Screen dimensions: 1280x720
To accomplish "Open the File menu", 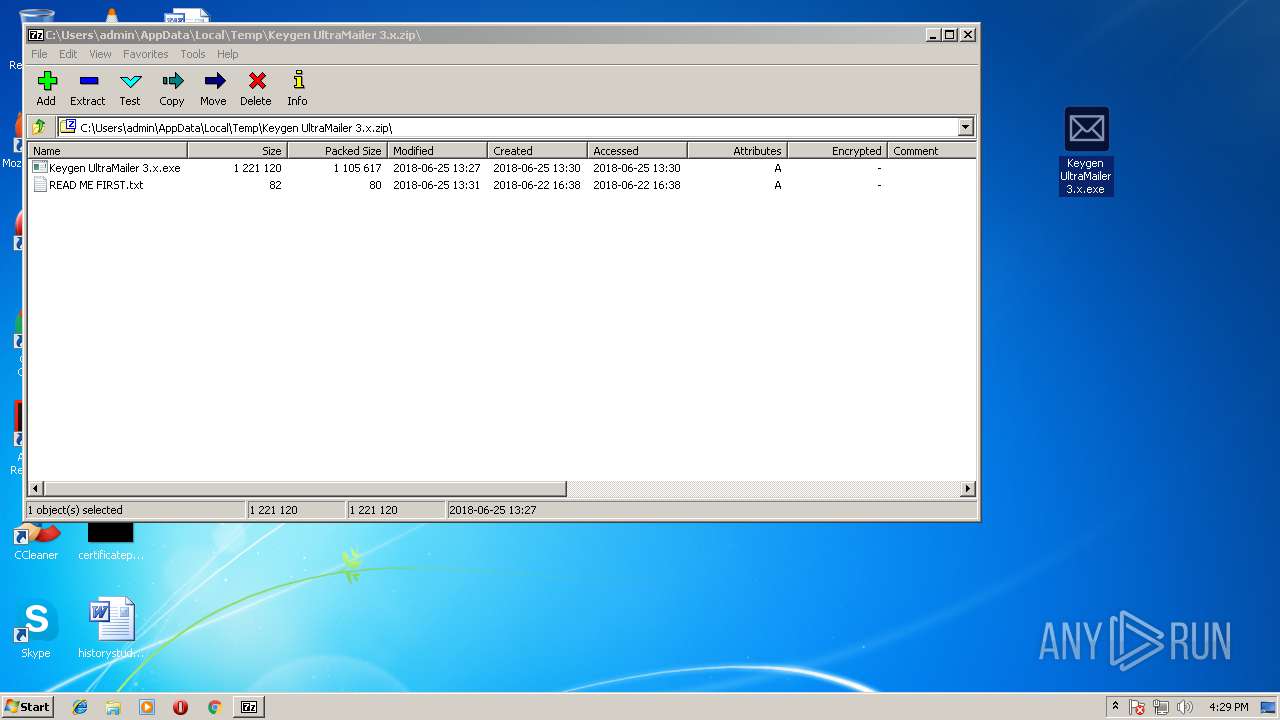I will 39,54.
